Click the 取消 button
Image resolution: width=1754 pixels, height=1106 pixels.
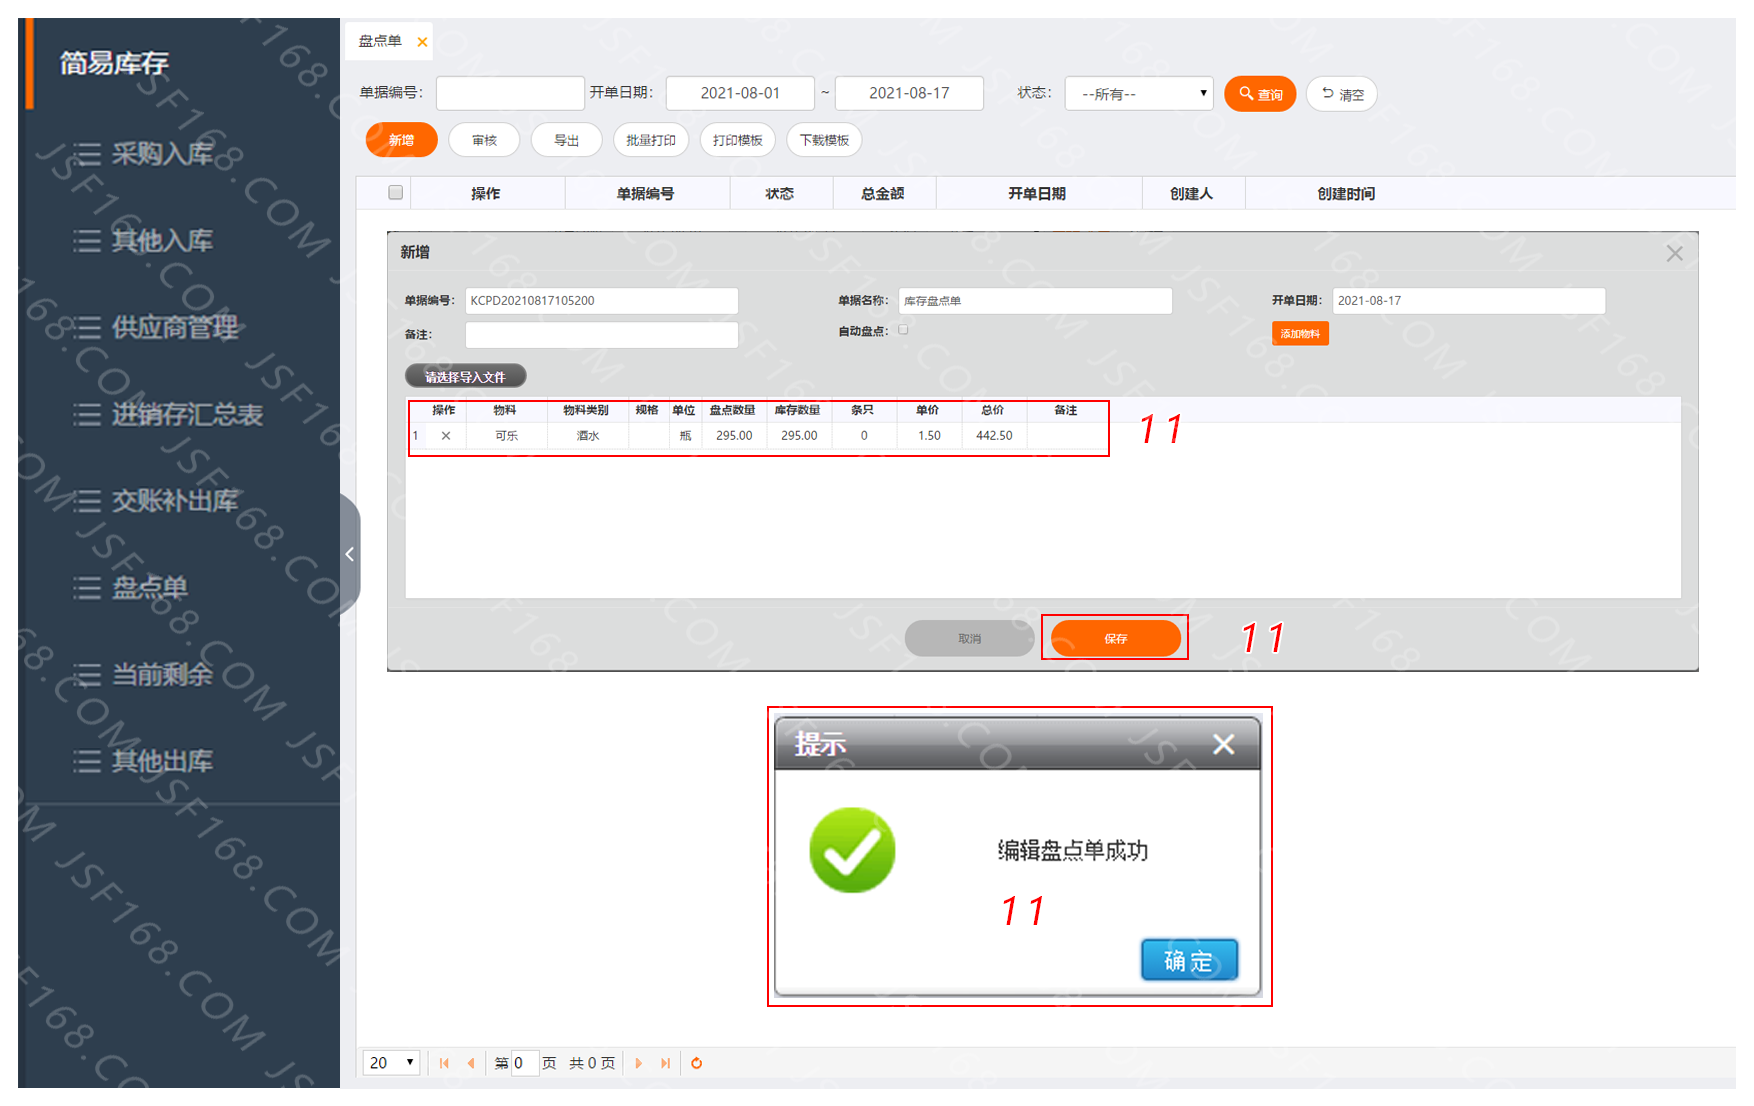[970, 638]
